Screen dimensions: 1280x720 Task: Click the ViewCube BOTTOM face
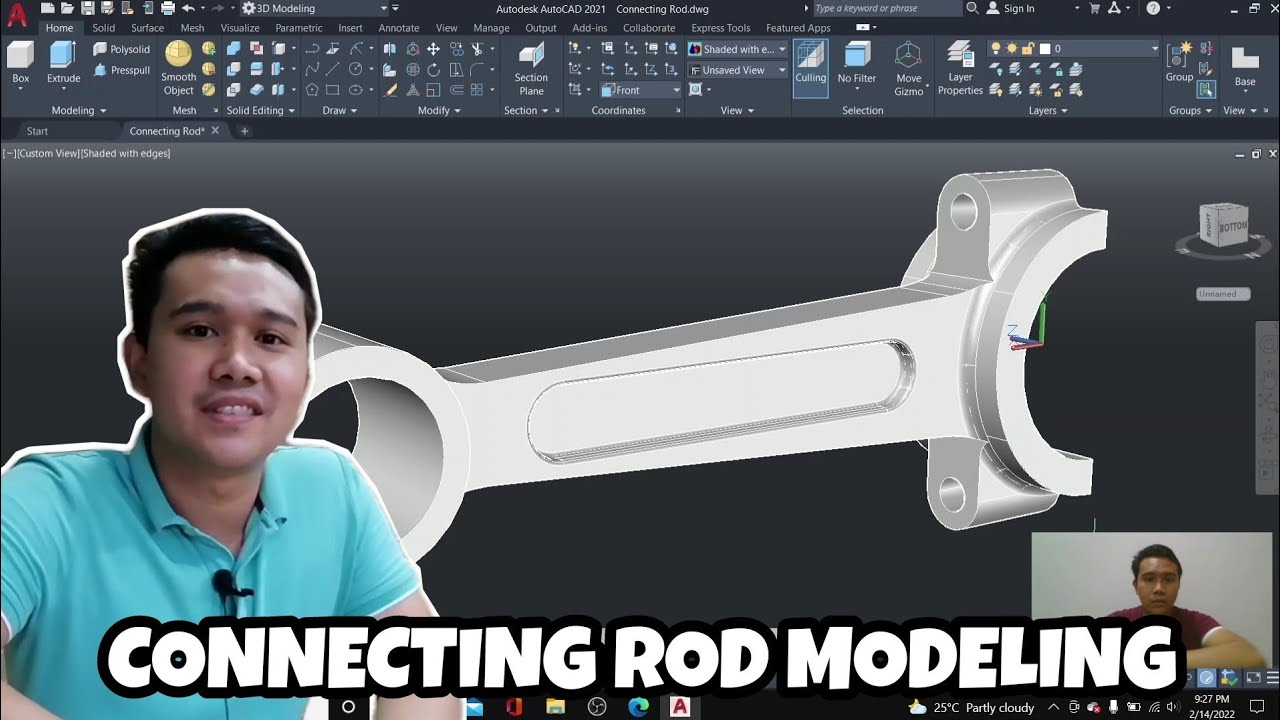pyautogui.click(x=1233, y=226)
